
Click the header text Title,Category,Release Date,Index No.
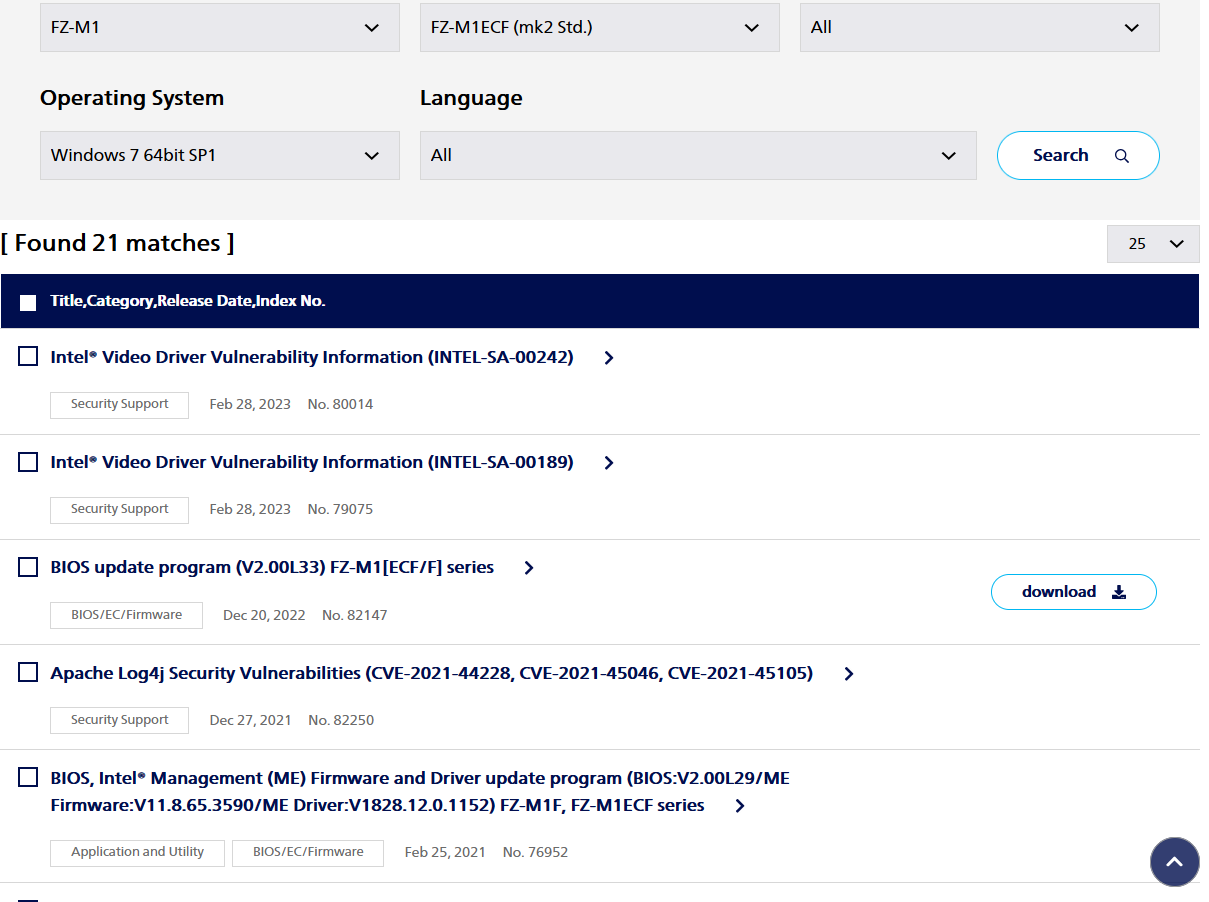click(188, 301)
